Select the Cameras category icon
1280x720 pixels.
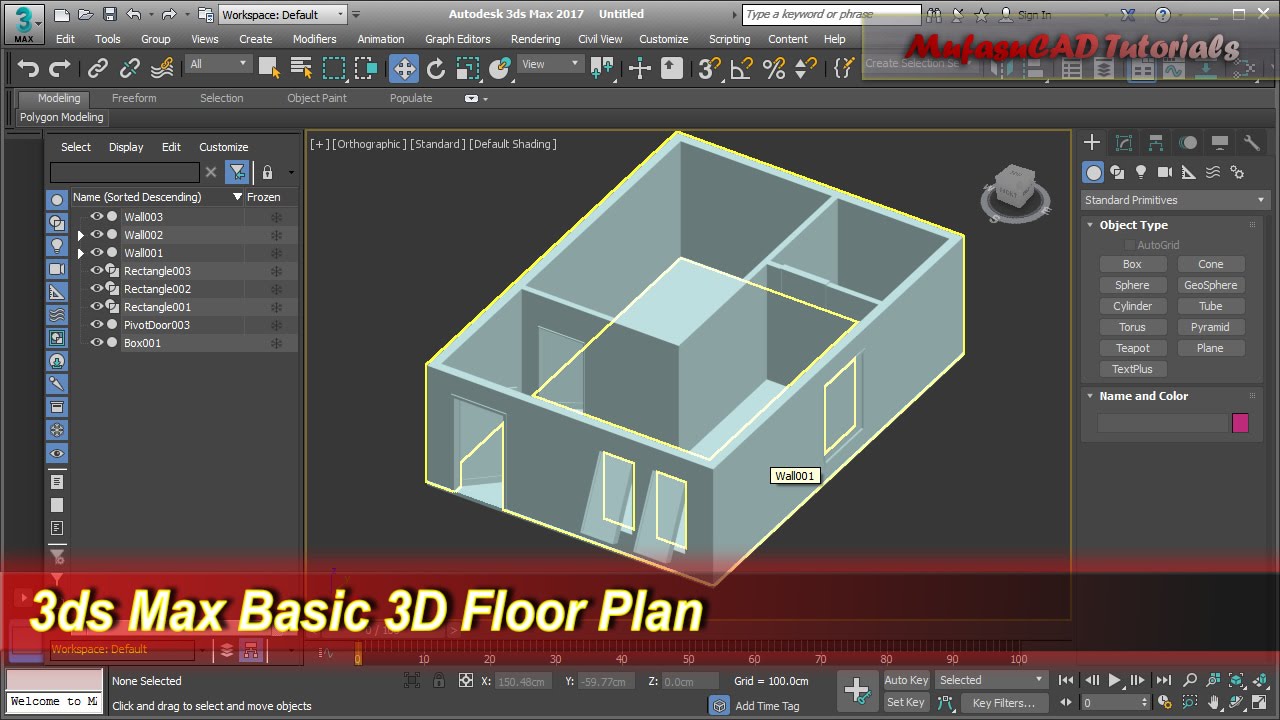1165,172
